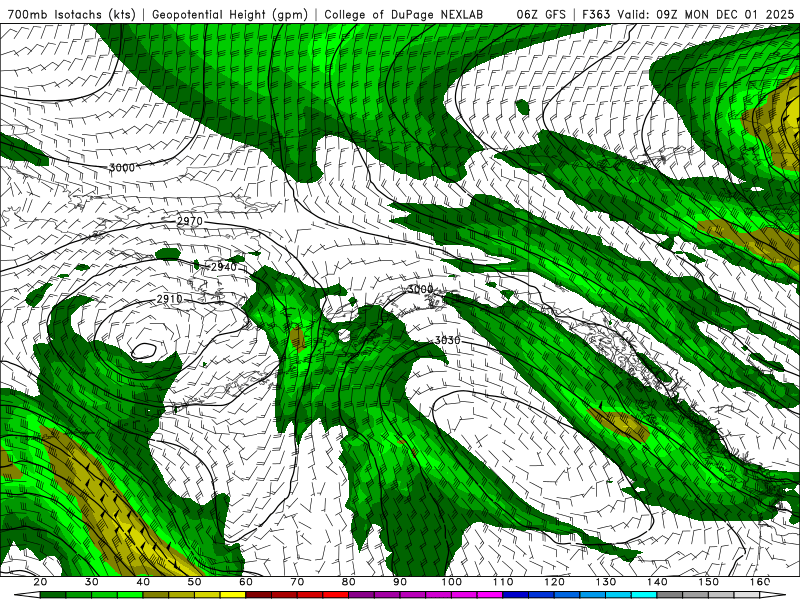Click the 'F363' forecast hour text

[x=596, y=14]
